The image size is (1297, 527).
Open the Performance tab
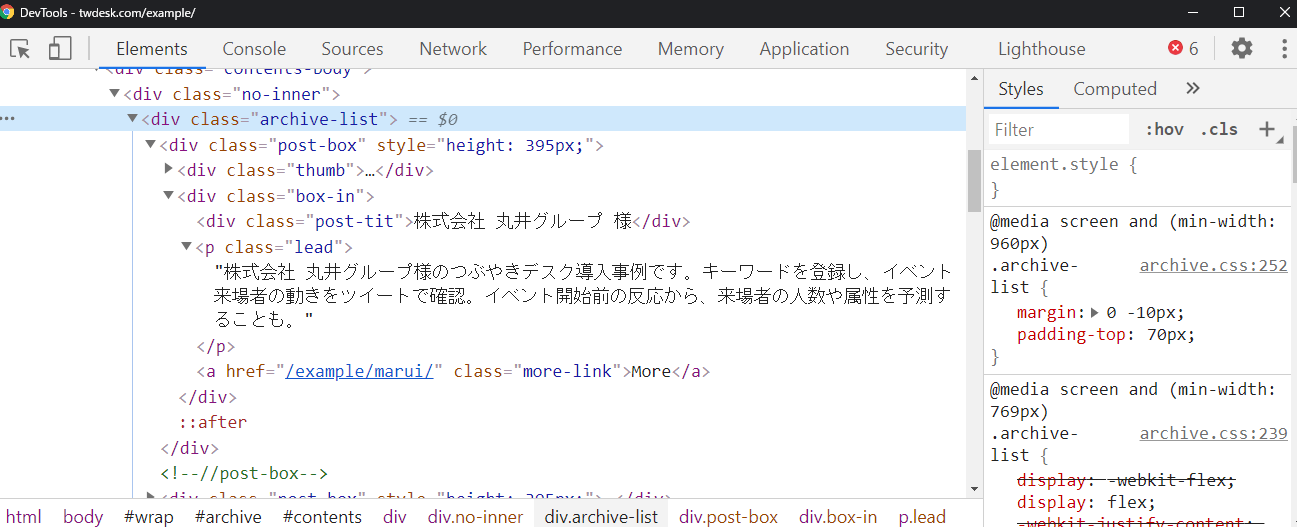[572, 48]
